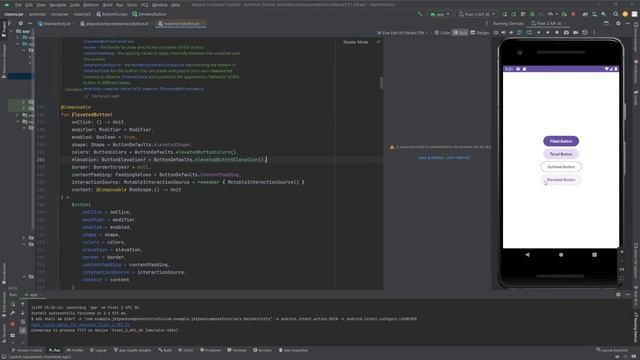Screen dimensions: 640x360
Task: Open the Problems tool window
Action: click(210, 350)
